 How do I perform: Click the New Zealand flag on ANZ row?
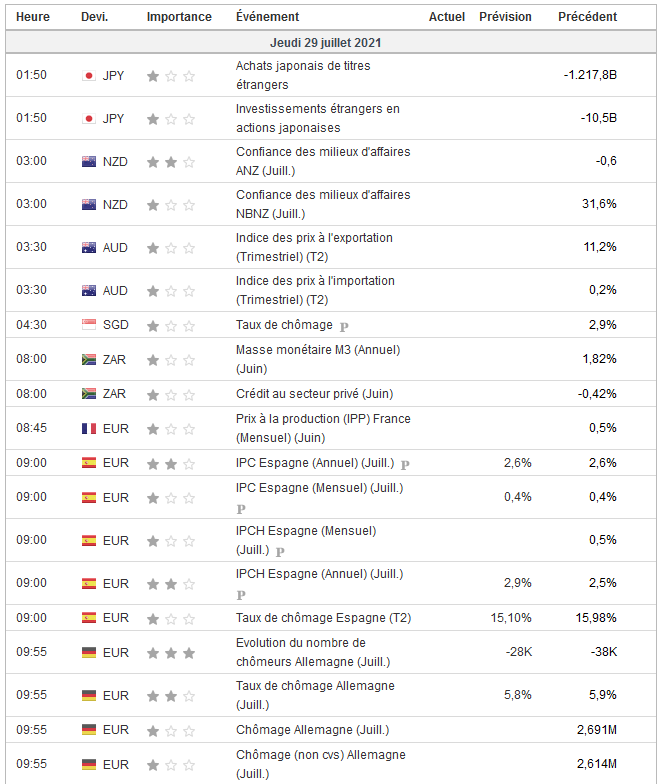click(x=88, y=161)
